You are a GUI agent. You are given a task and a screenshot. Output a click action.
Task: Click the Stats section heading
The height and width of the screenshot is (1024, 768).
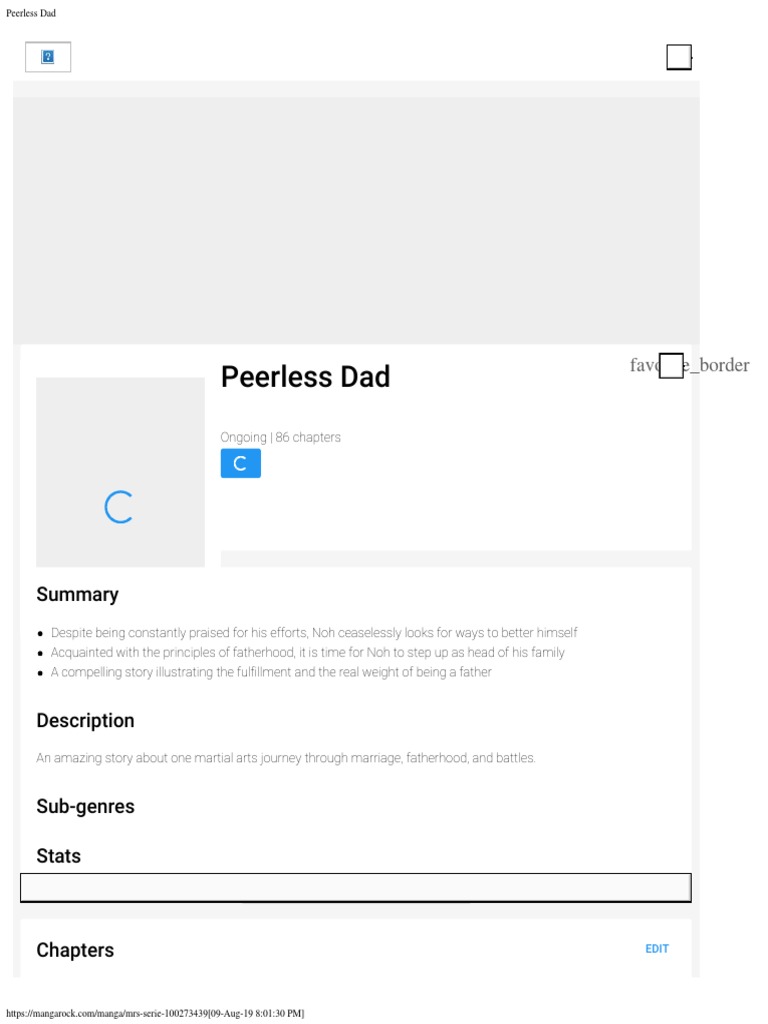point(58,856)
